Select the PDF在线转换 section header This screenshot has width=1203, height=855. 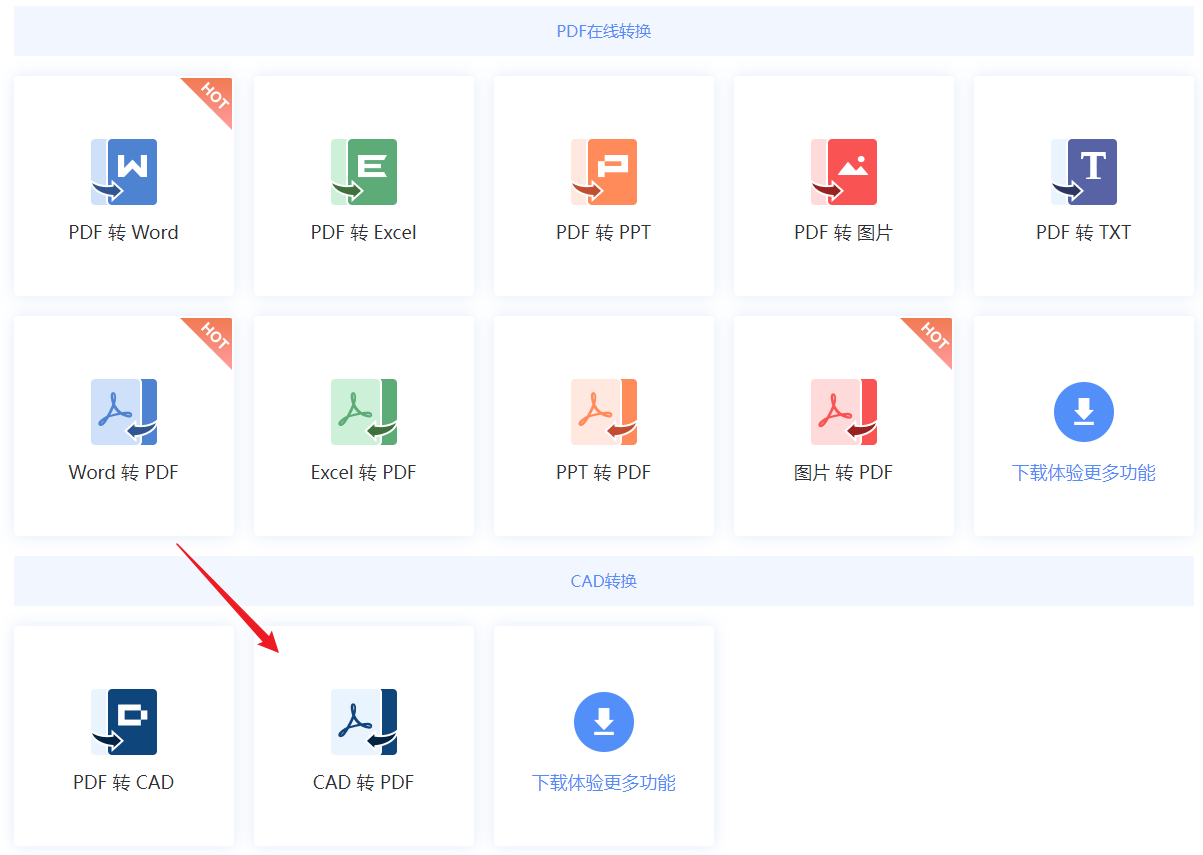click(x=603, y=30)
